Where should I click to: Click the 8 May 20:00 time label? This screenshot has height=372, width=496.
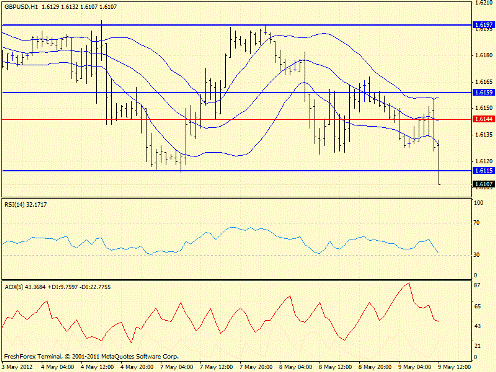[x=375, y=367]
